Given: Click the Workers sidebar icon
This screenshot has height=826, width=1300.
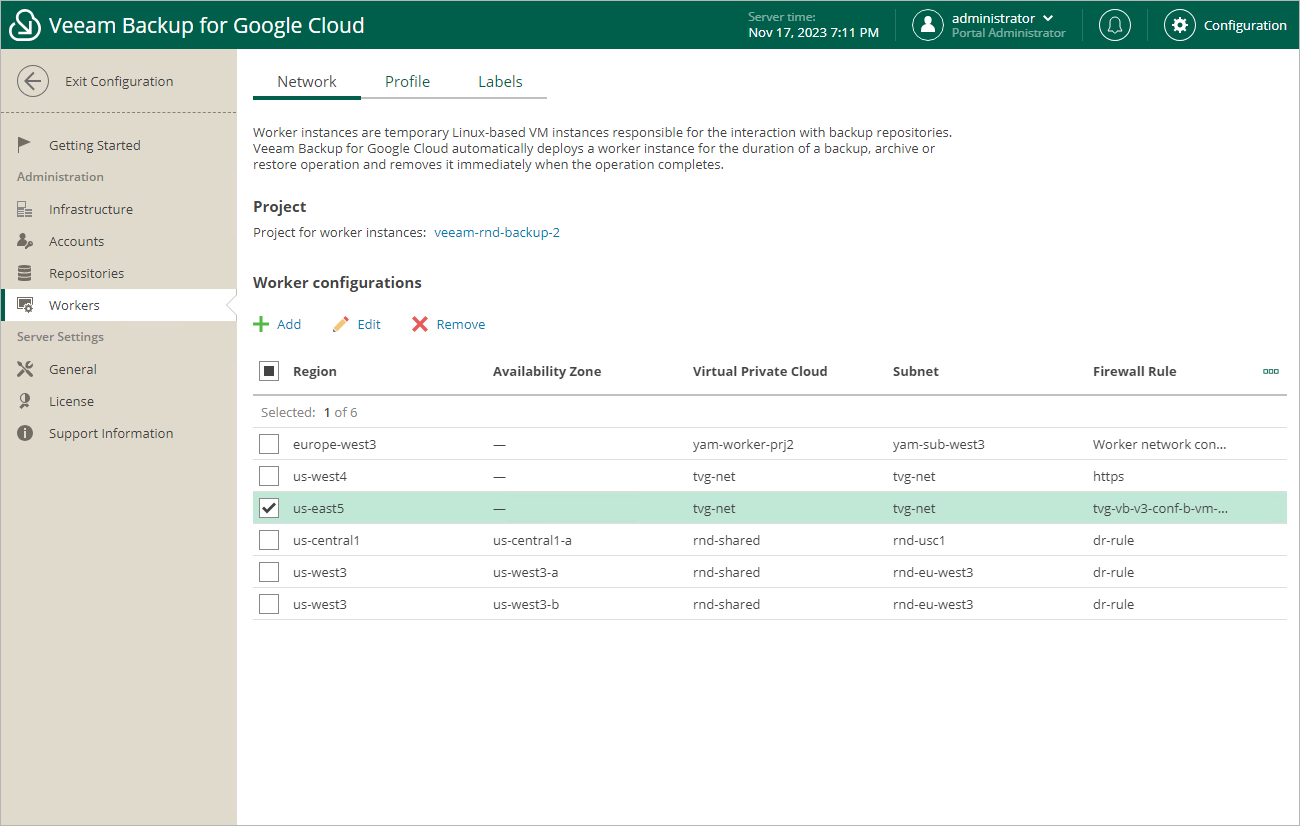Looking at the screenshot, I should pos(25,305).
